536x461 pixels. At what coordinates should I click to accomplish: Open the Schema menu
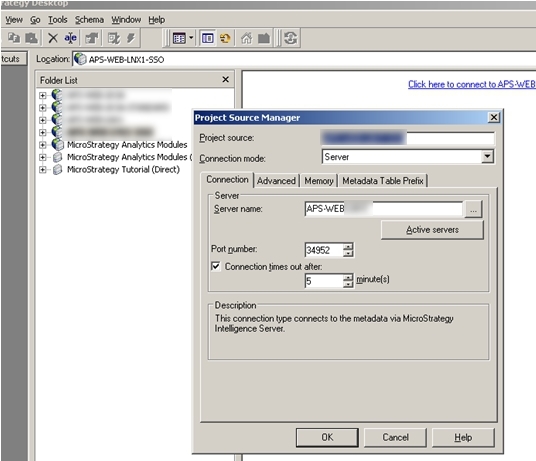pos(89,20)
